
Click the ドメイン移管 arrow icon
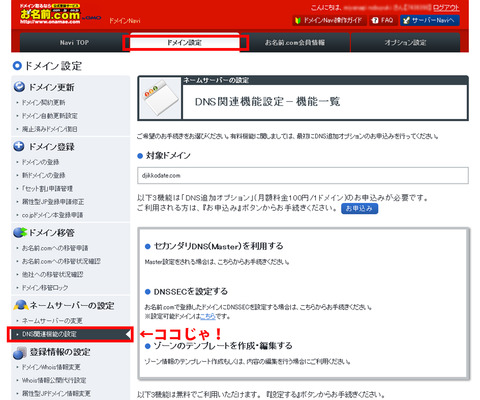[19, 232]
